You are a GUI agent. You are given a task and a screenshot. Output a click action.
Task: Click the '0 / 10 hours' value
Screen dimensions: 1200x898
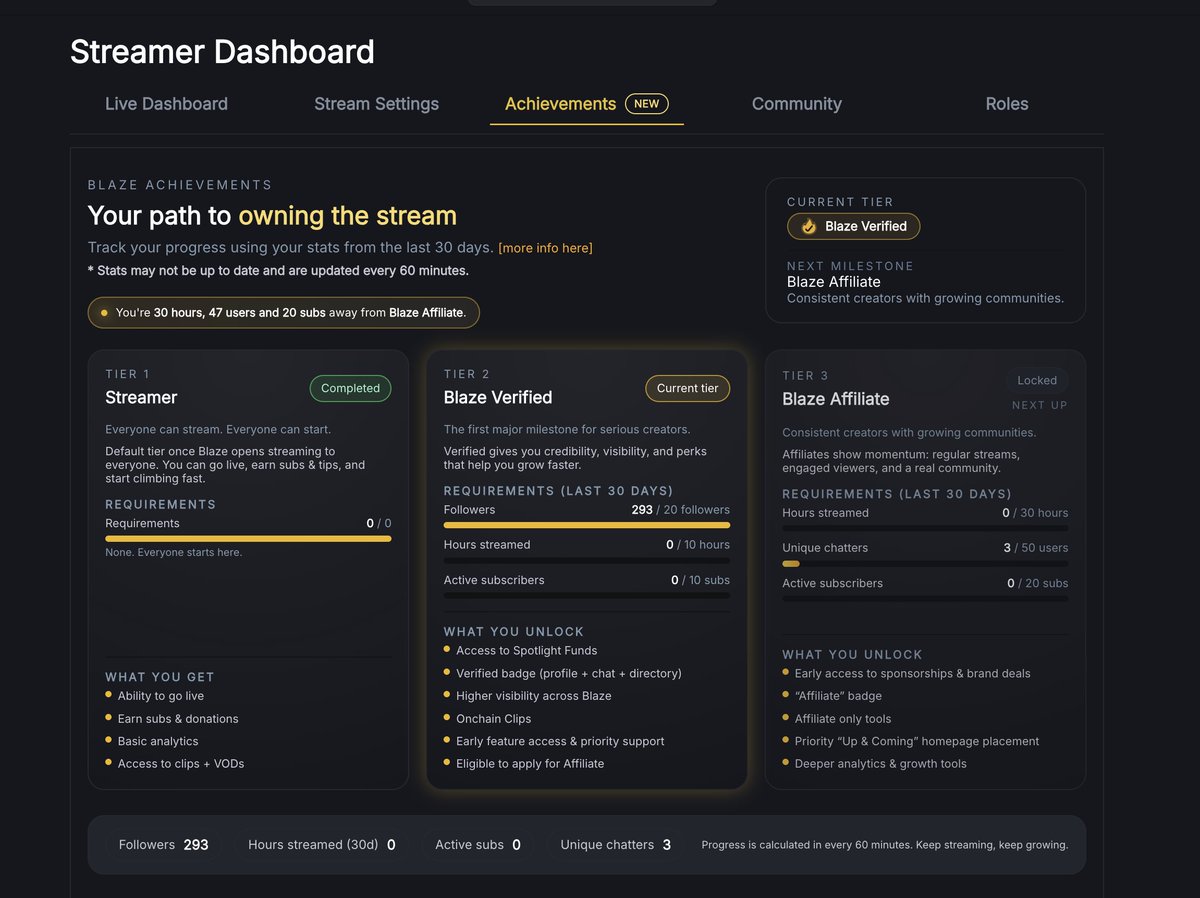698,545
